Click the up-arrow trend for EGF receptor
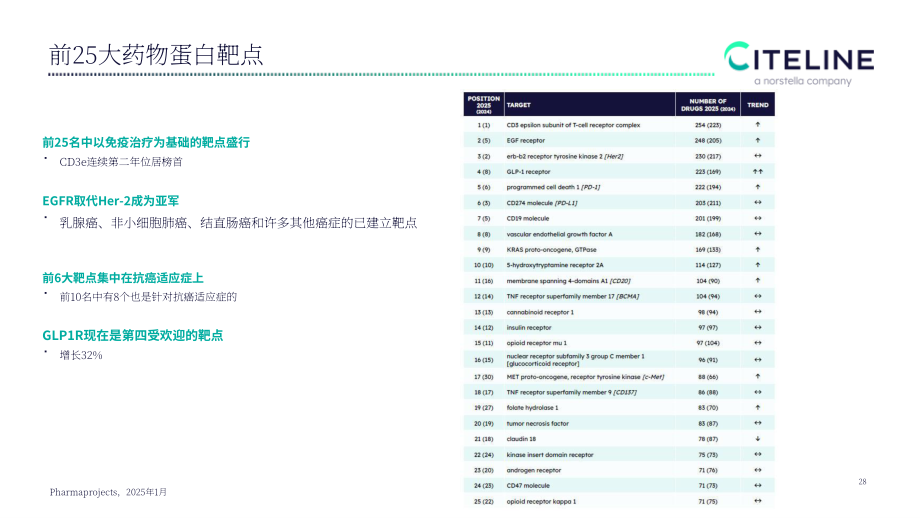Viewport: 920px width, 518px height. tap(757, 140)
